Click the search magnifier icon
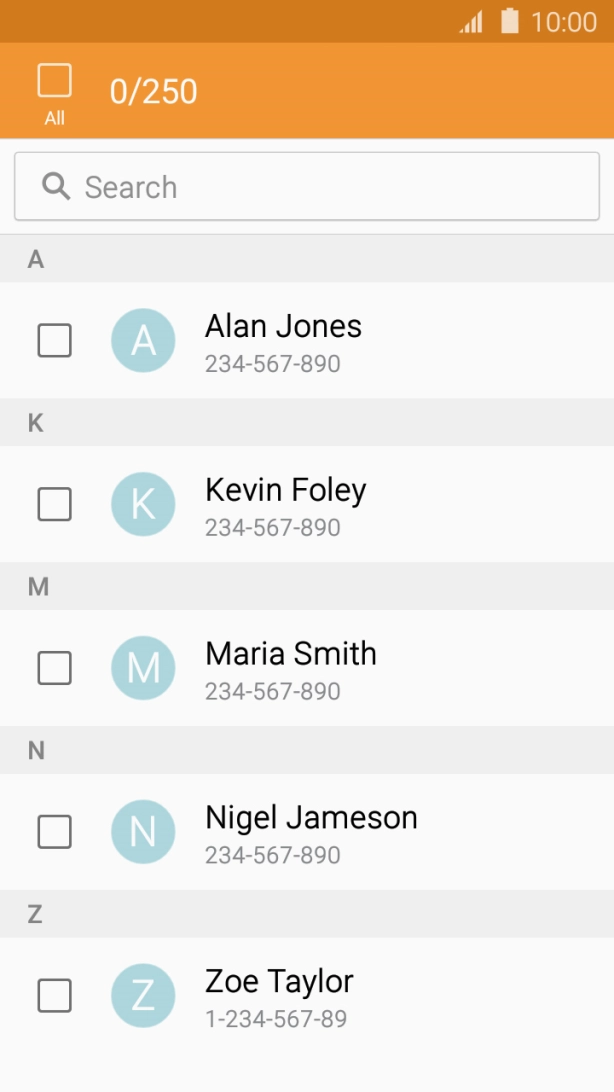Screen dimensions: 614x1092 click(x=56, y=186)
